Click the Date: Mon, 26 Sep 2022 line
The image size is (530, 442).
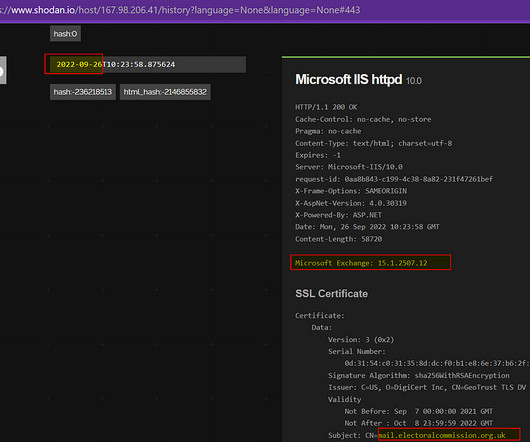(x=367, y=227)
